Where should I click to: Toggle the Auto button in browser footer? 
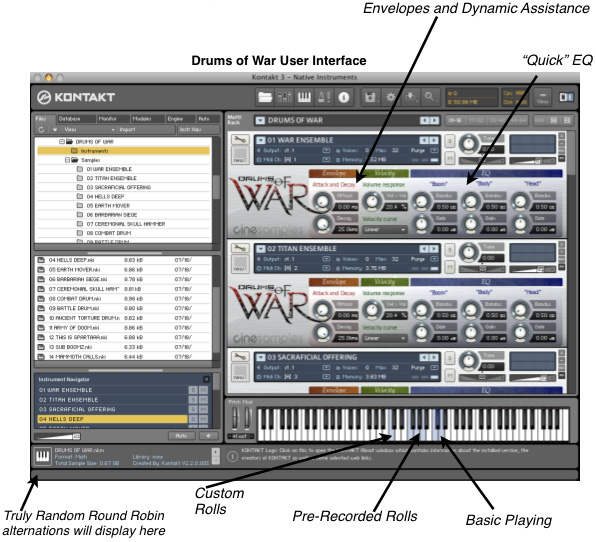click(181, 436)
